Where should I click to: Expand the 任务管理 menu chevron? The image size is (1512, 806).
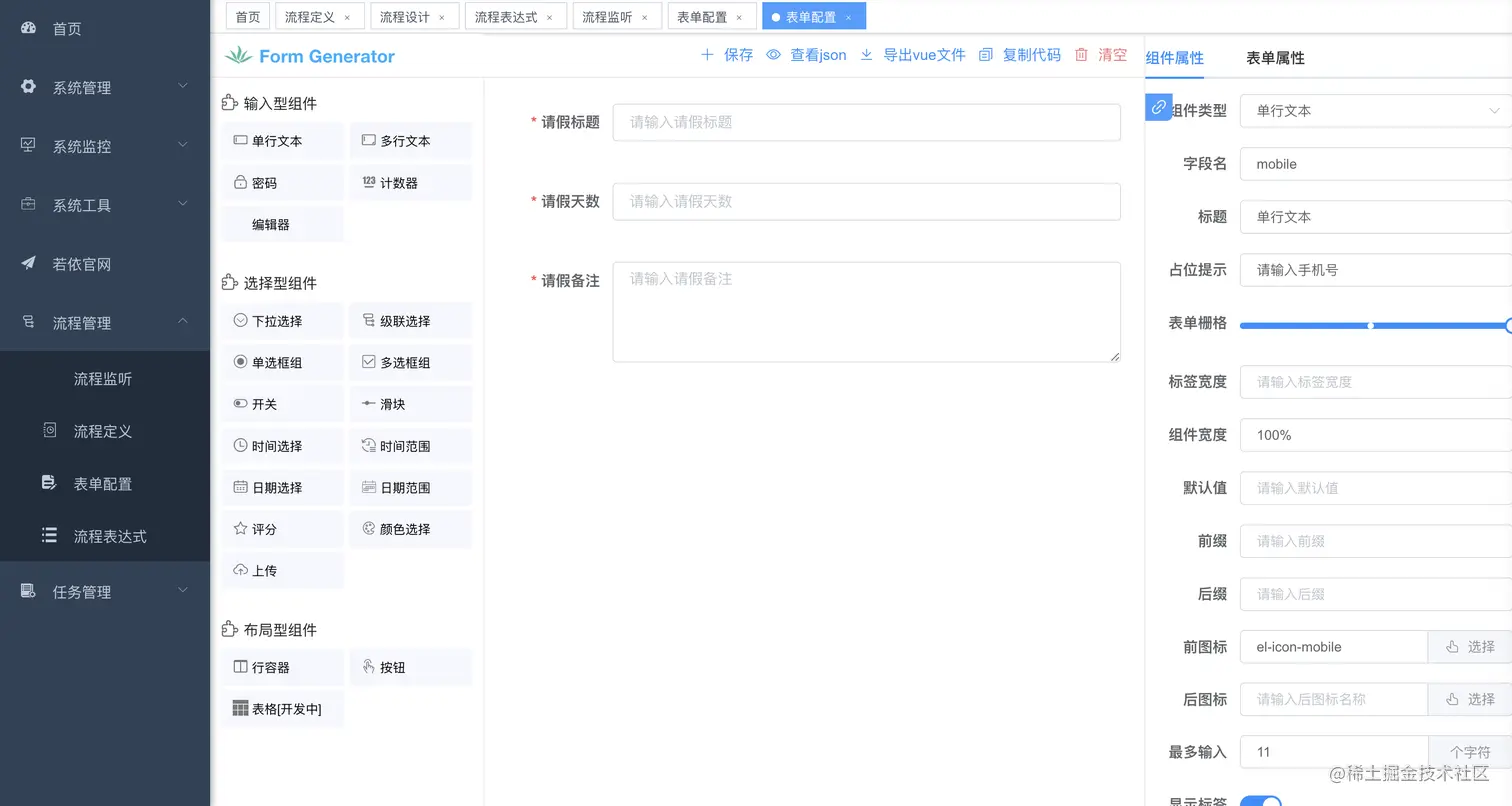(x=182, y=590)
